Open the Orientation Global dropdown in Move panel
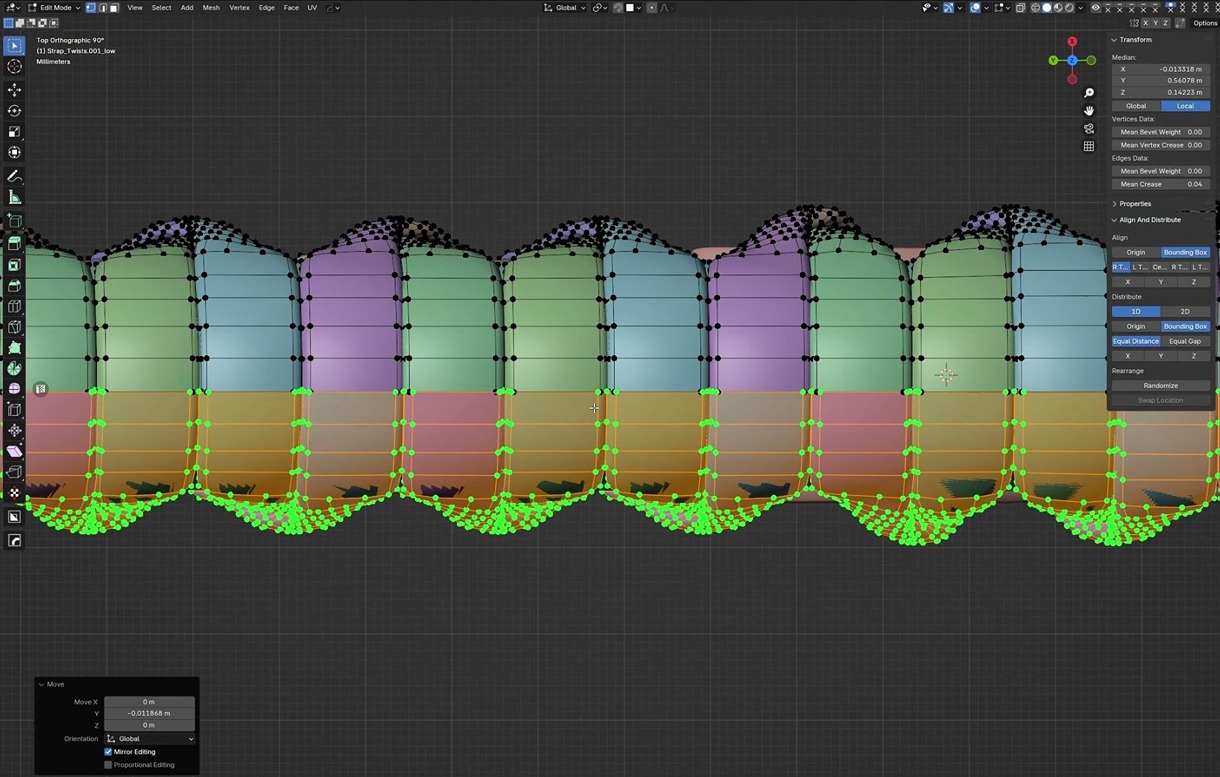 [149, 739]
